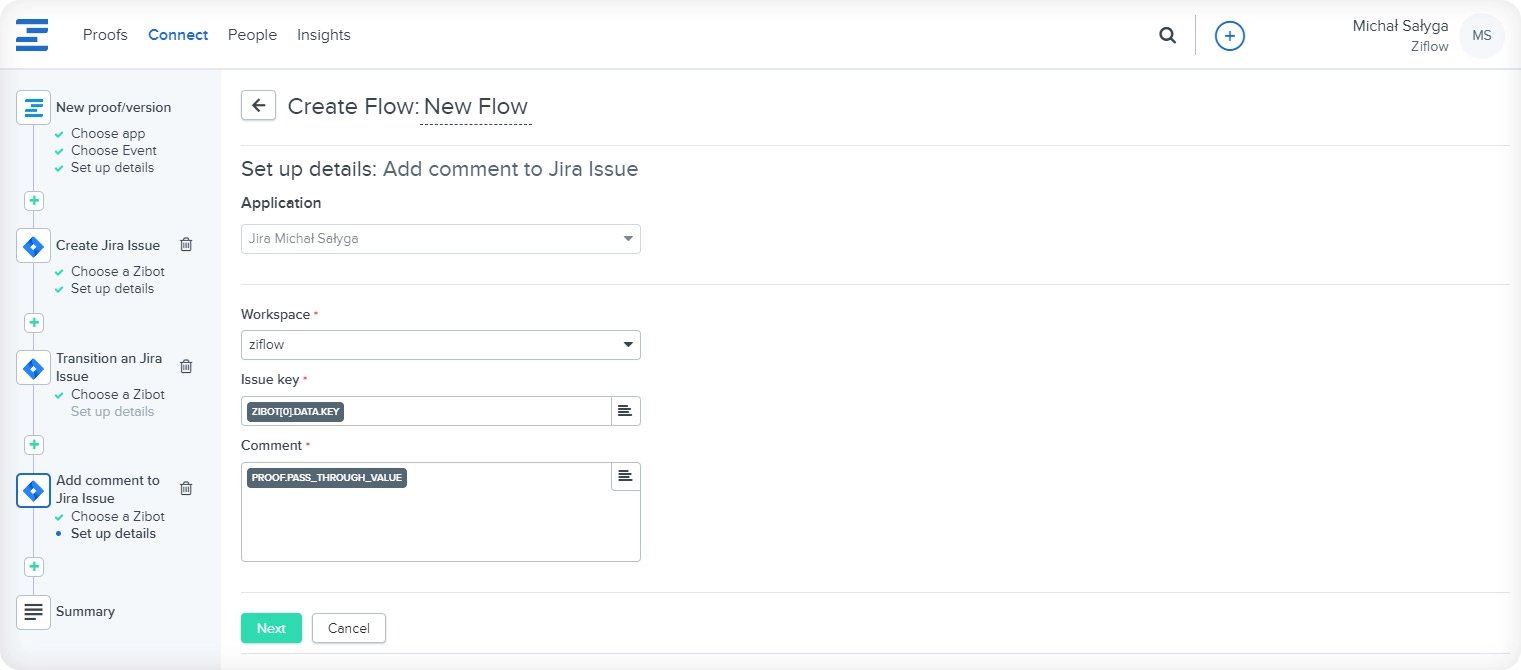This screenshot has width=1521, height=670.
Task: Open merge field picker for Comment
Action: [625, 476]
